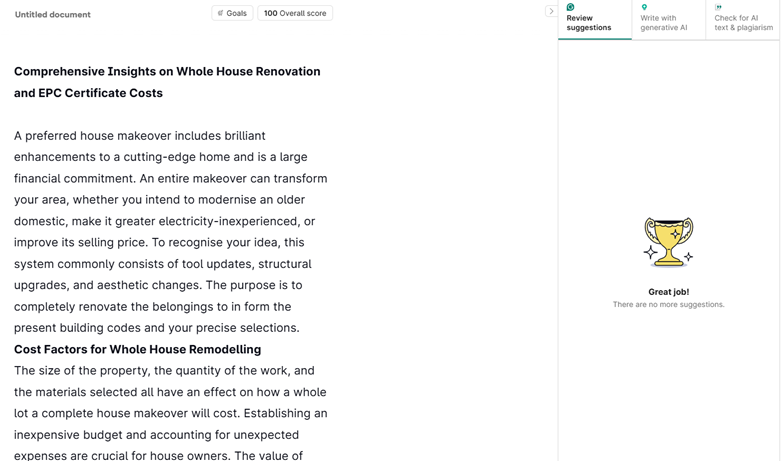View the 100 Overall score details
Viewport: 781px width, 461px height.
295,13
